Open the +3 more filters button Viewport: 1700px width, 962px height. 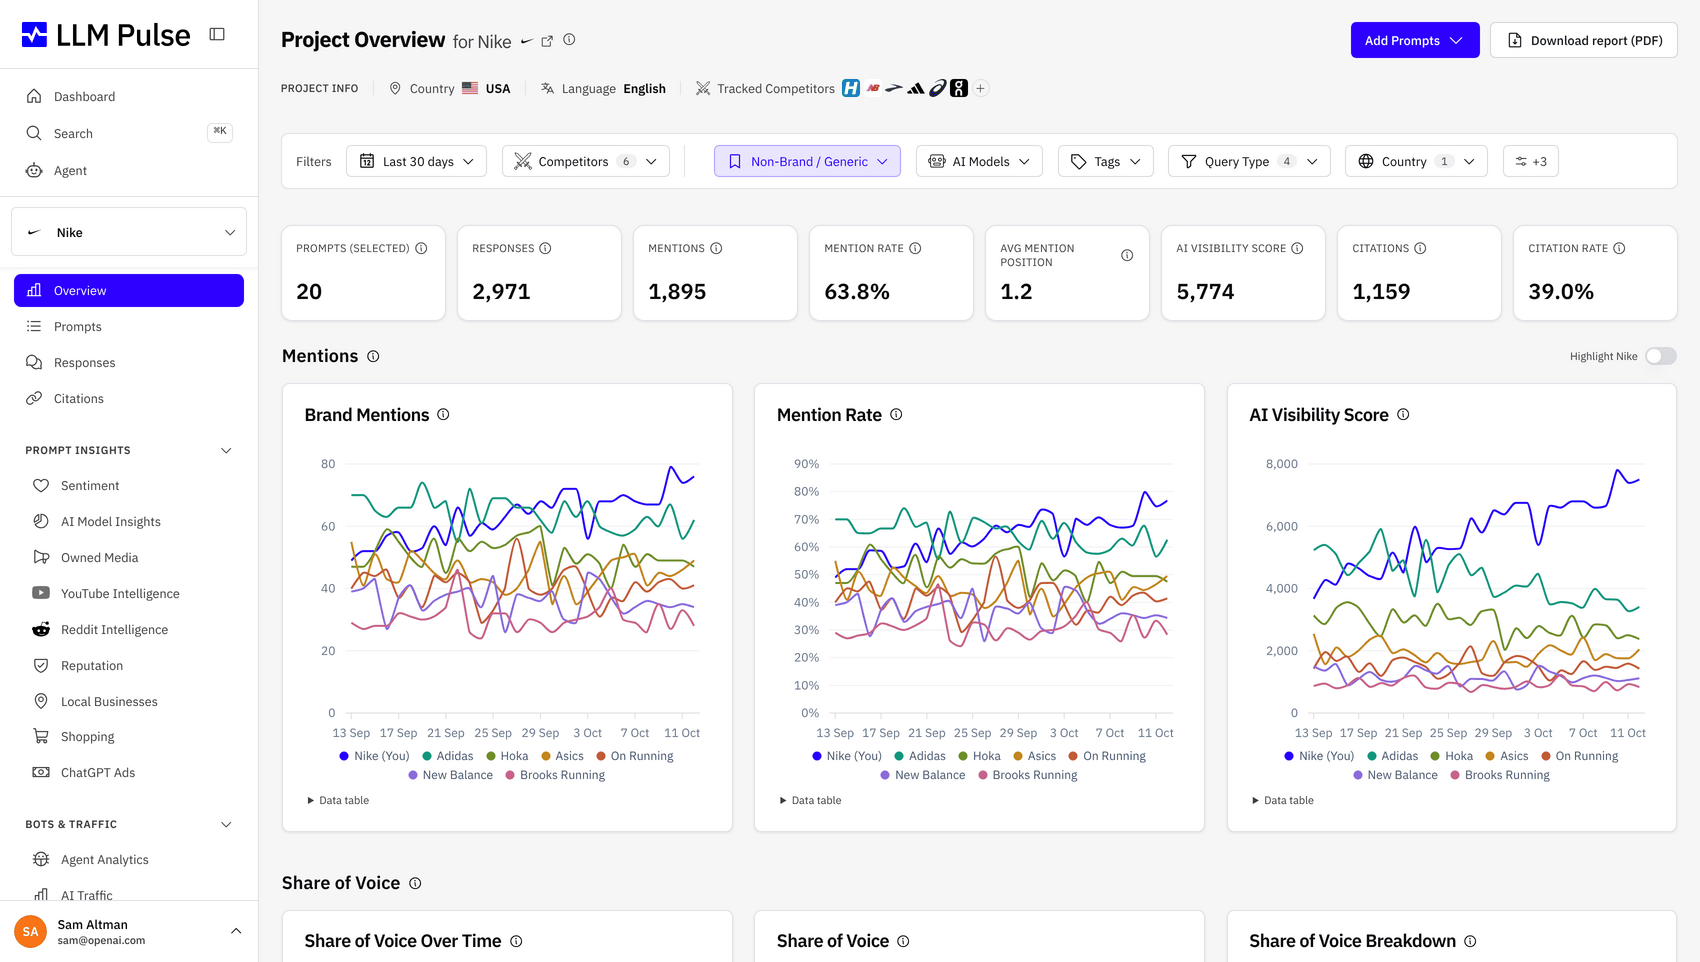click(1530, 161)
